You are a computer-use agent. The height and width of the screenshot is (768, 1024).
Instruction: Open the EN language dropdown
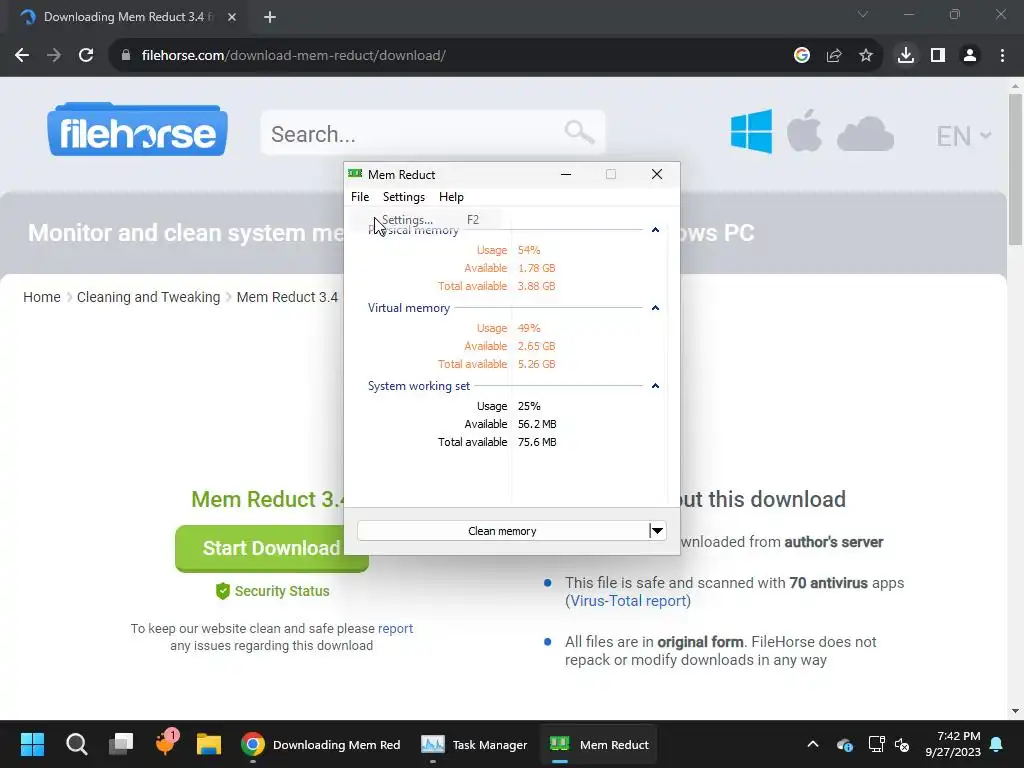[963, 136]
